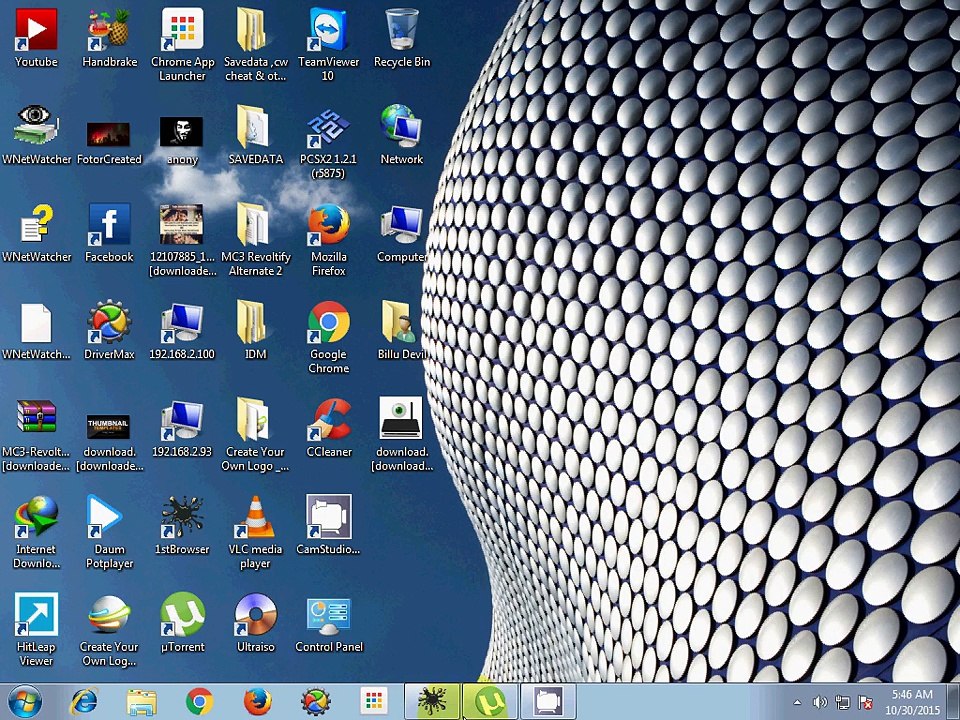This screenshot has width=960, height=720.
Task: Open DriverMax pinned taskbar icon
Action: point(316,702)
